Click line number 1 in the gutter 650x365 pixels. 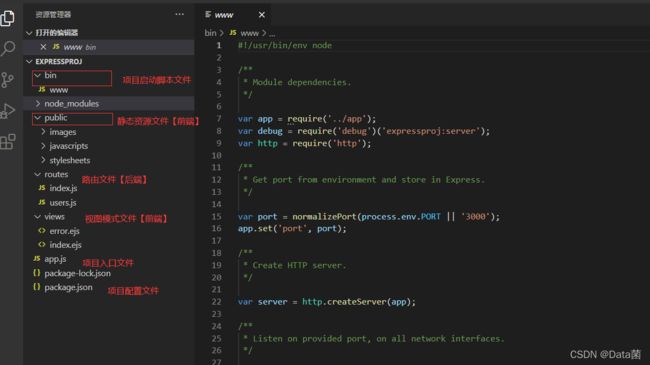pyautogui.click(x=218, y=46)
